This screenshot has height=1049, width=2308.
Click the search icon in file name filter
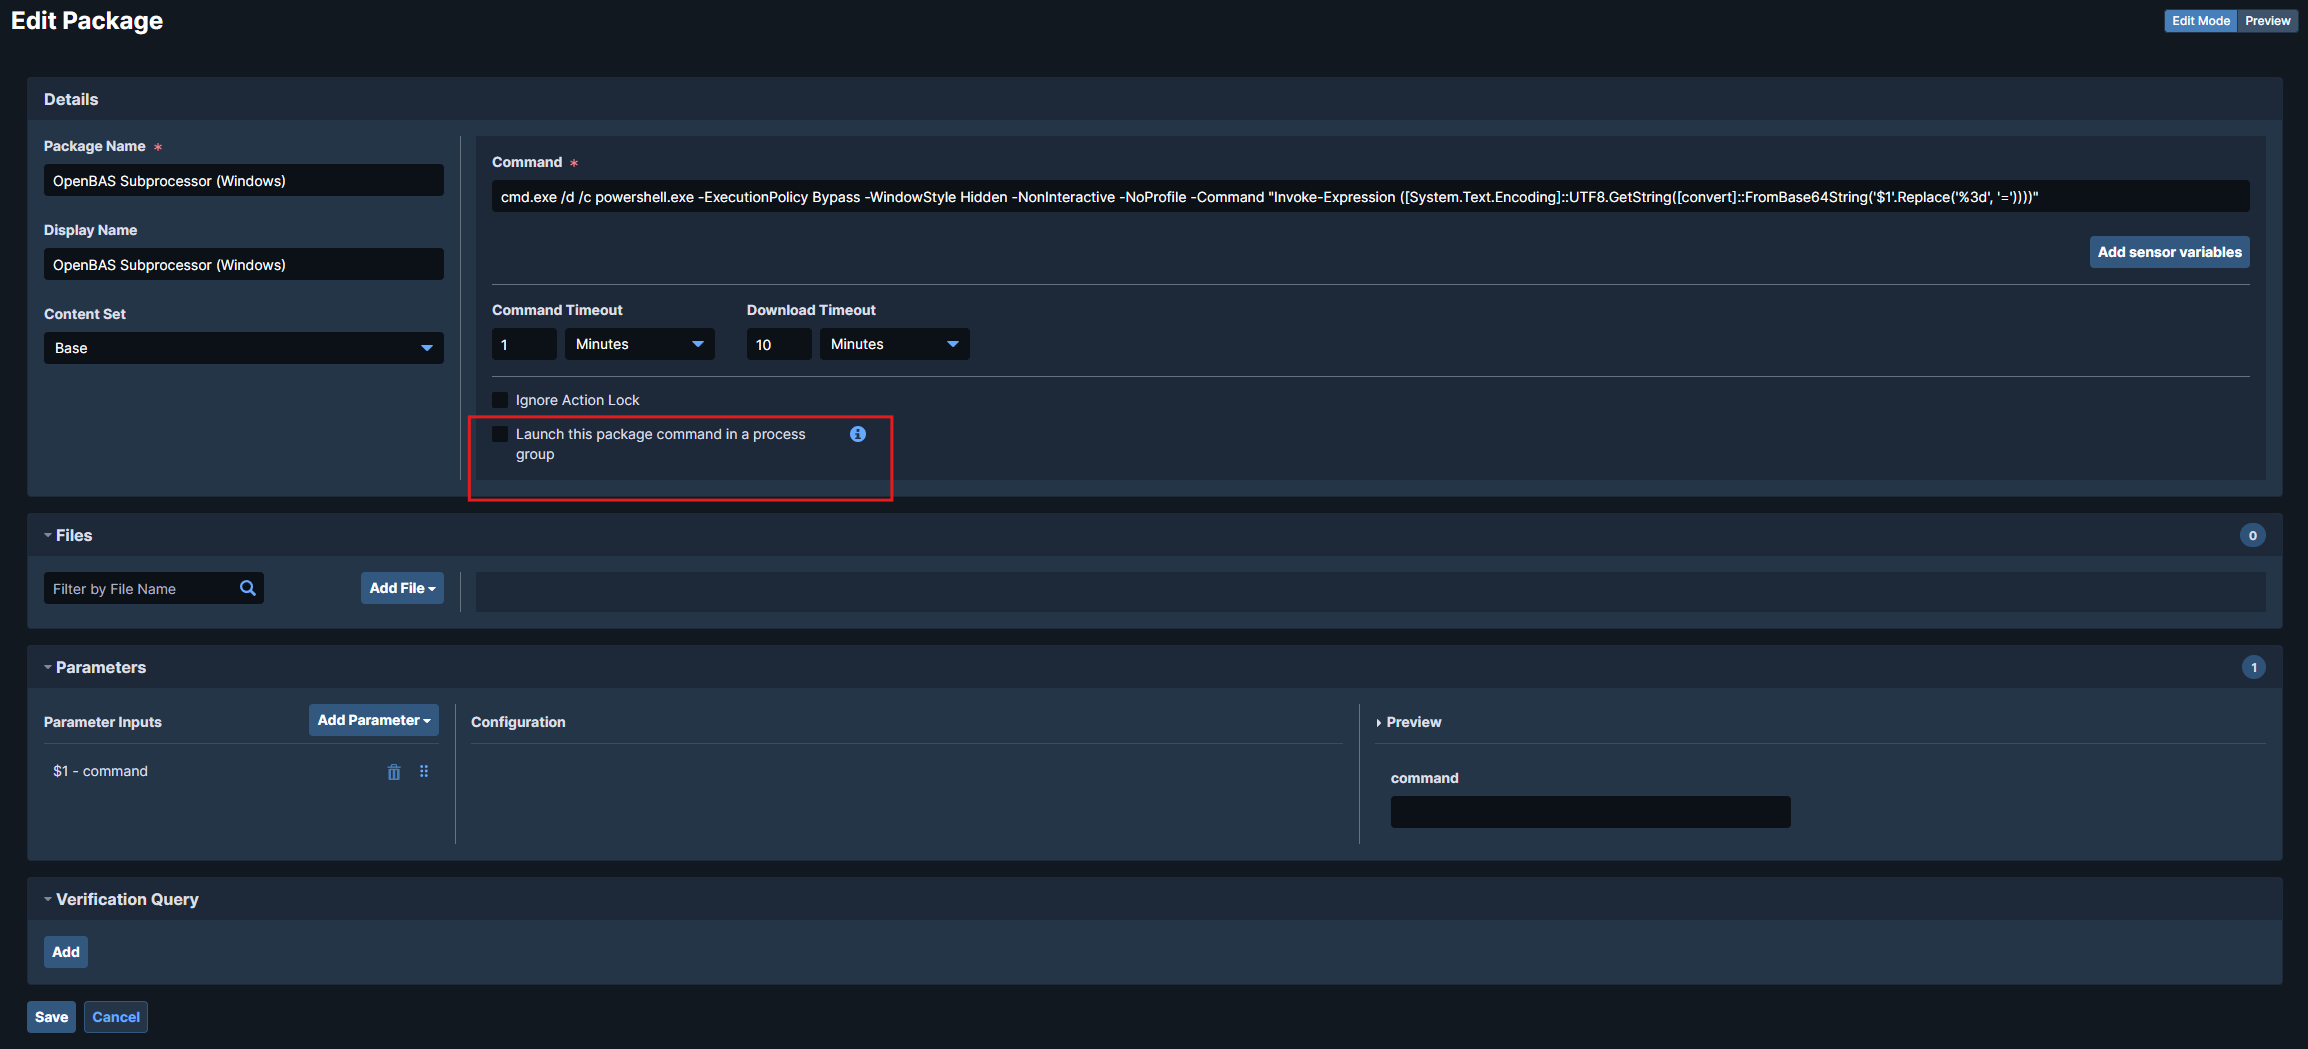(x=248, y=588)
